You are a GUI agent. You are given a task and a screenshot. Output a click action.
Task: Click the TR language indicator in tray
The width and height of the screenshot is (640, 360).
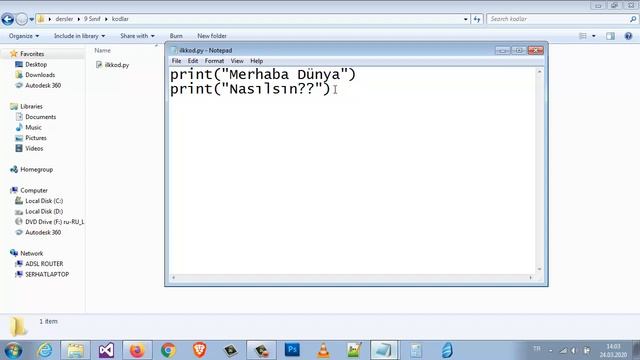537,349
